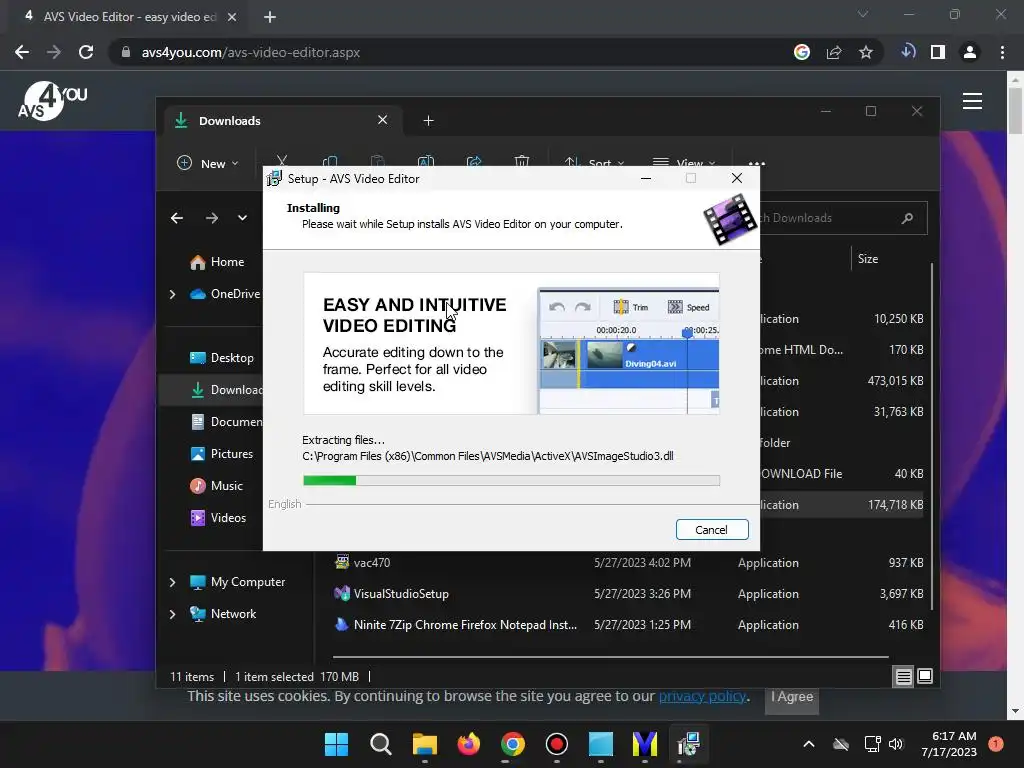Show hidden system tray icons

(808, 744)
